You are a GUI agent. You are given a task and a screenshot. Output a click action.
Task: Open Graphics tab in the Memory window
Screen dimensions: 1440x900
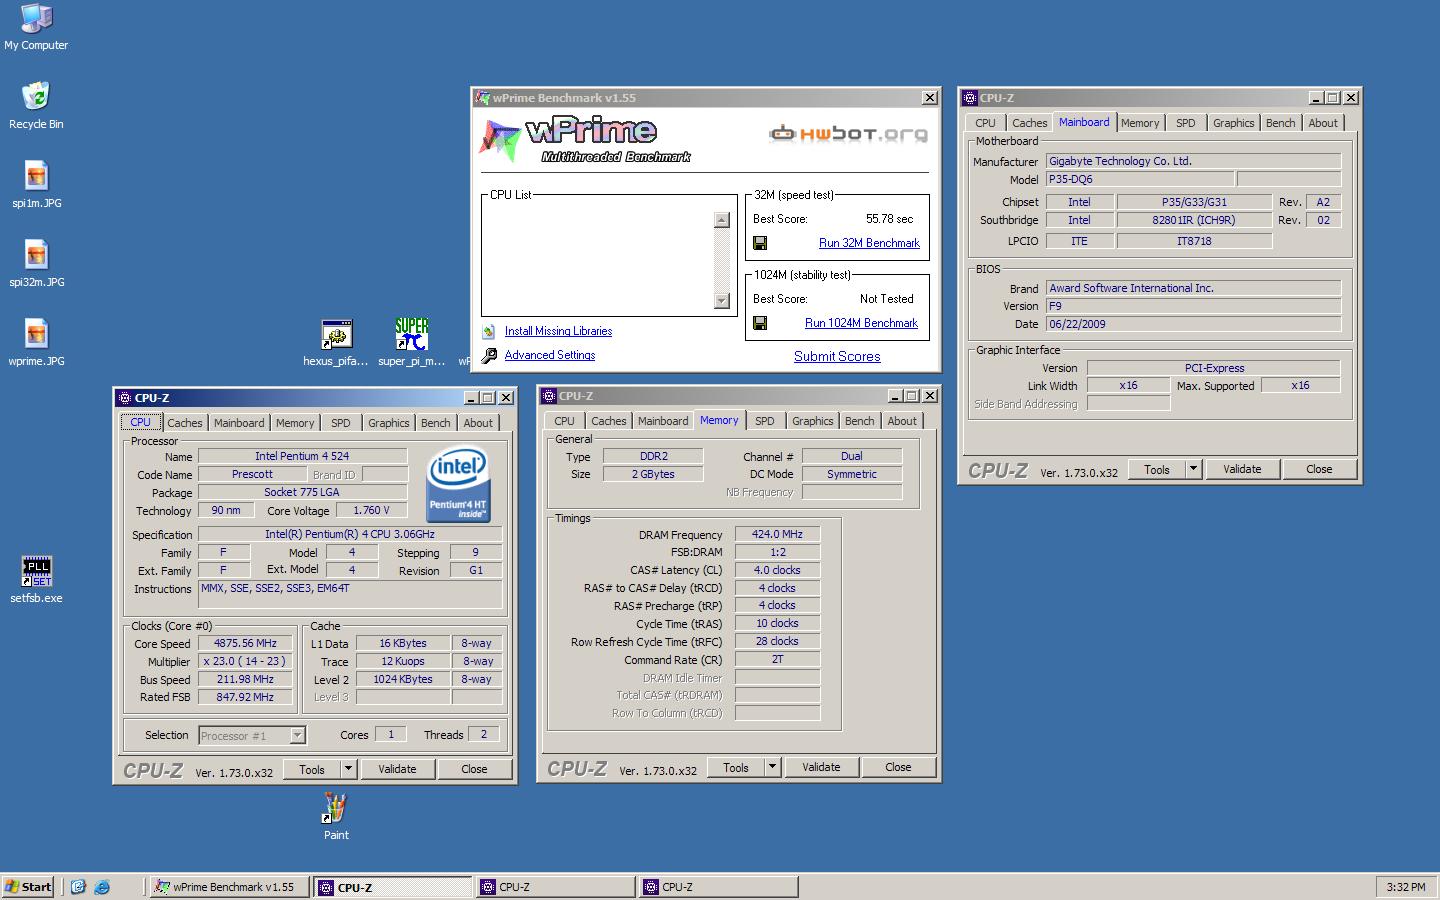813,421
